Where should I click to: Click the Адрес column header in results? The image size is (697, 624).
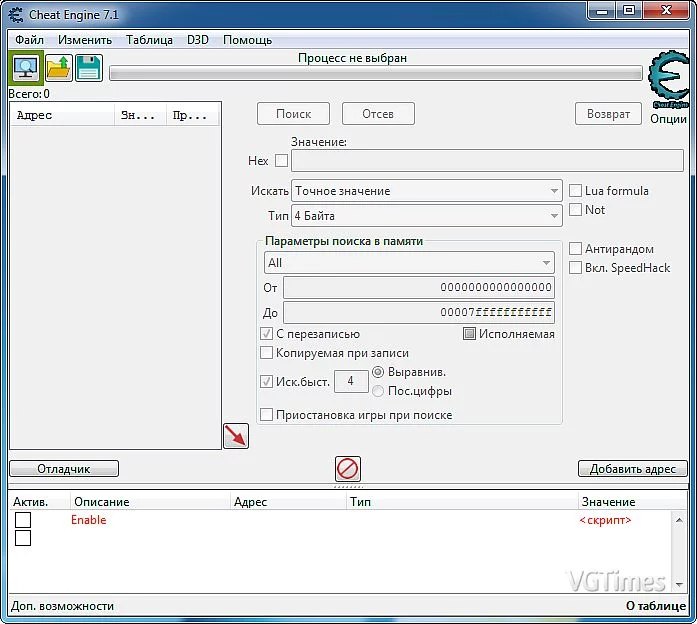[x=62, y=115]
